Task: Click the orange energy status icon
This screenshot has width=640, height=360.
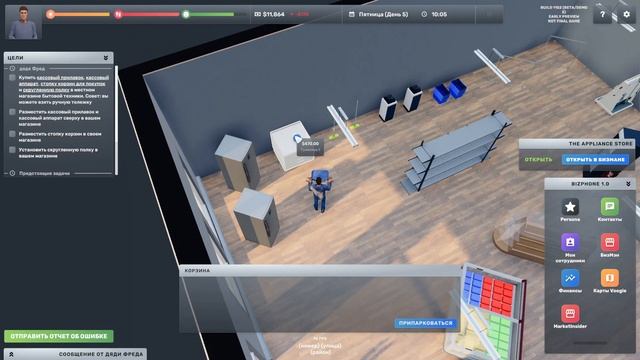Action: (x=50, y=14)
